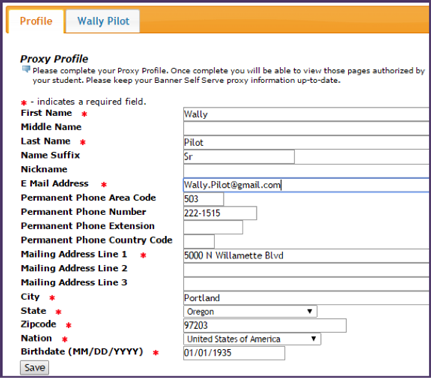Click into the Last Name field
Screen dimensions: 431x378
coord(306,142)
